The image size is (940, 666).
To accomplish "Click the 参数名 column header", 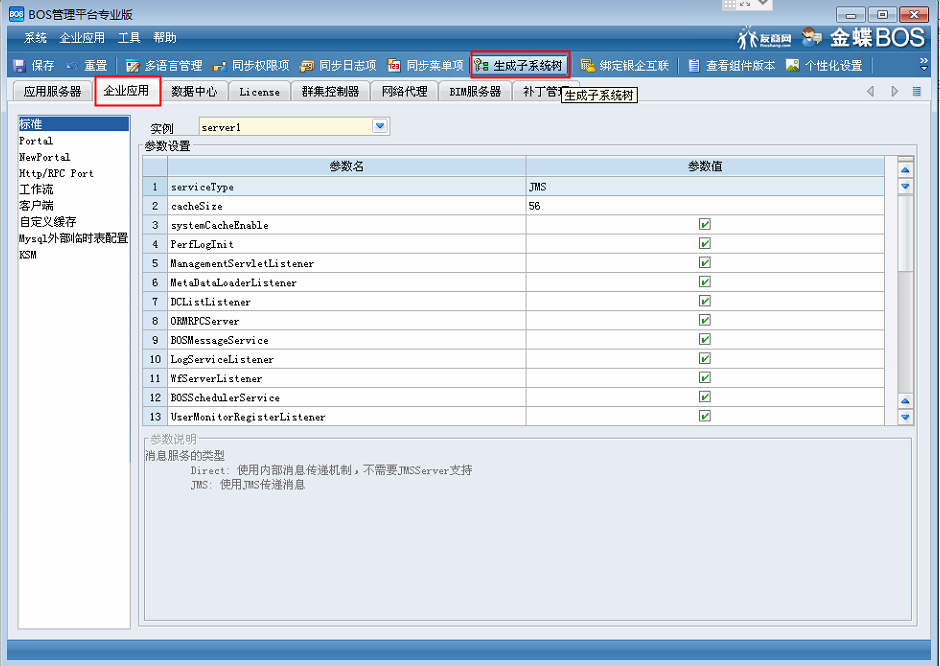I will point(347,166).
